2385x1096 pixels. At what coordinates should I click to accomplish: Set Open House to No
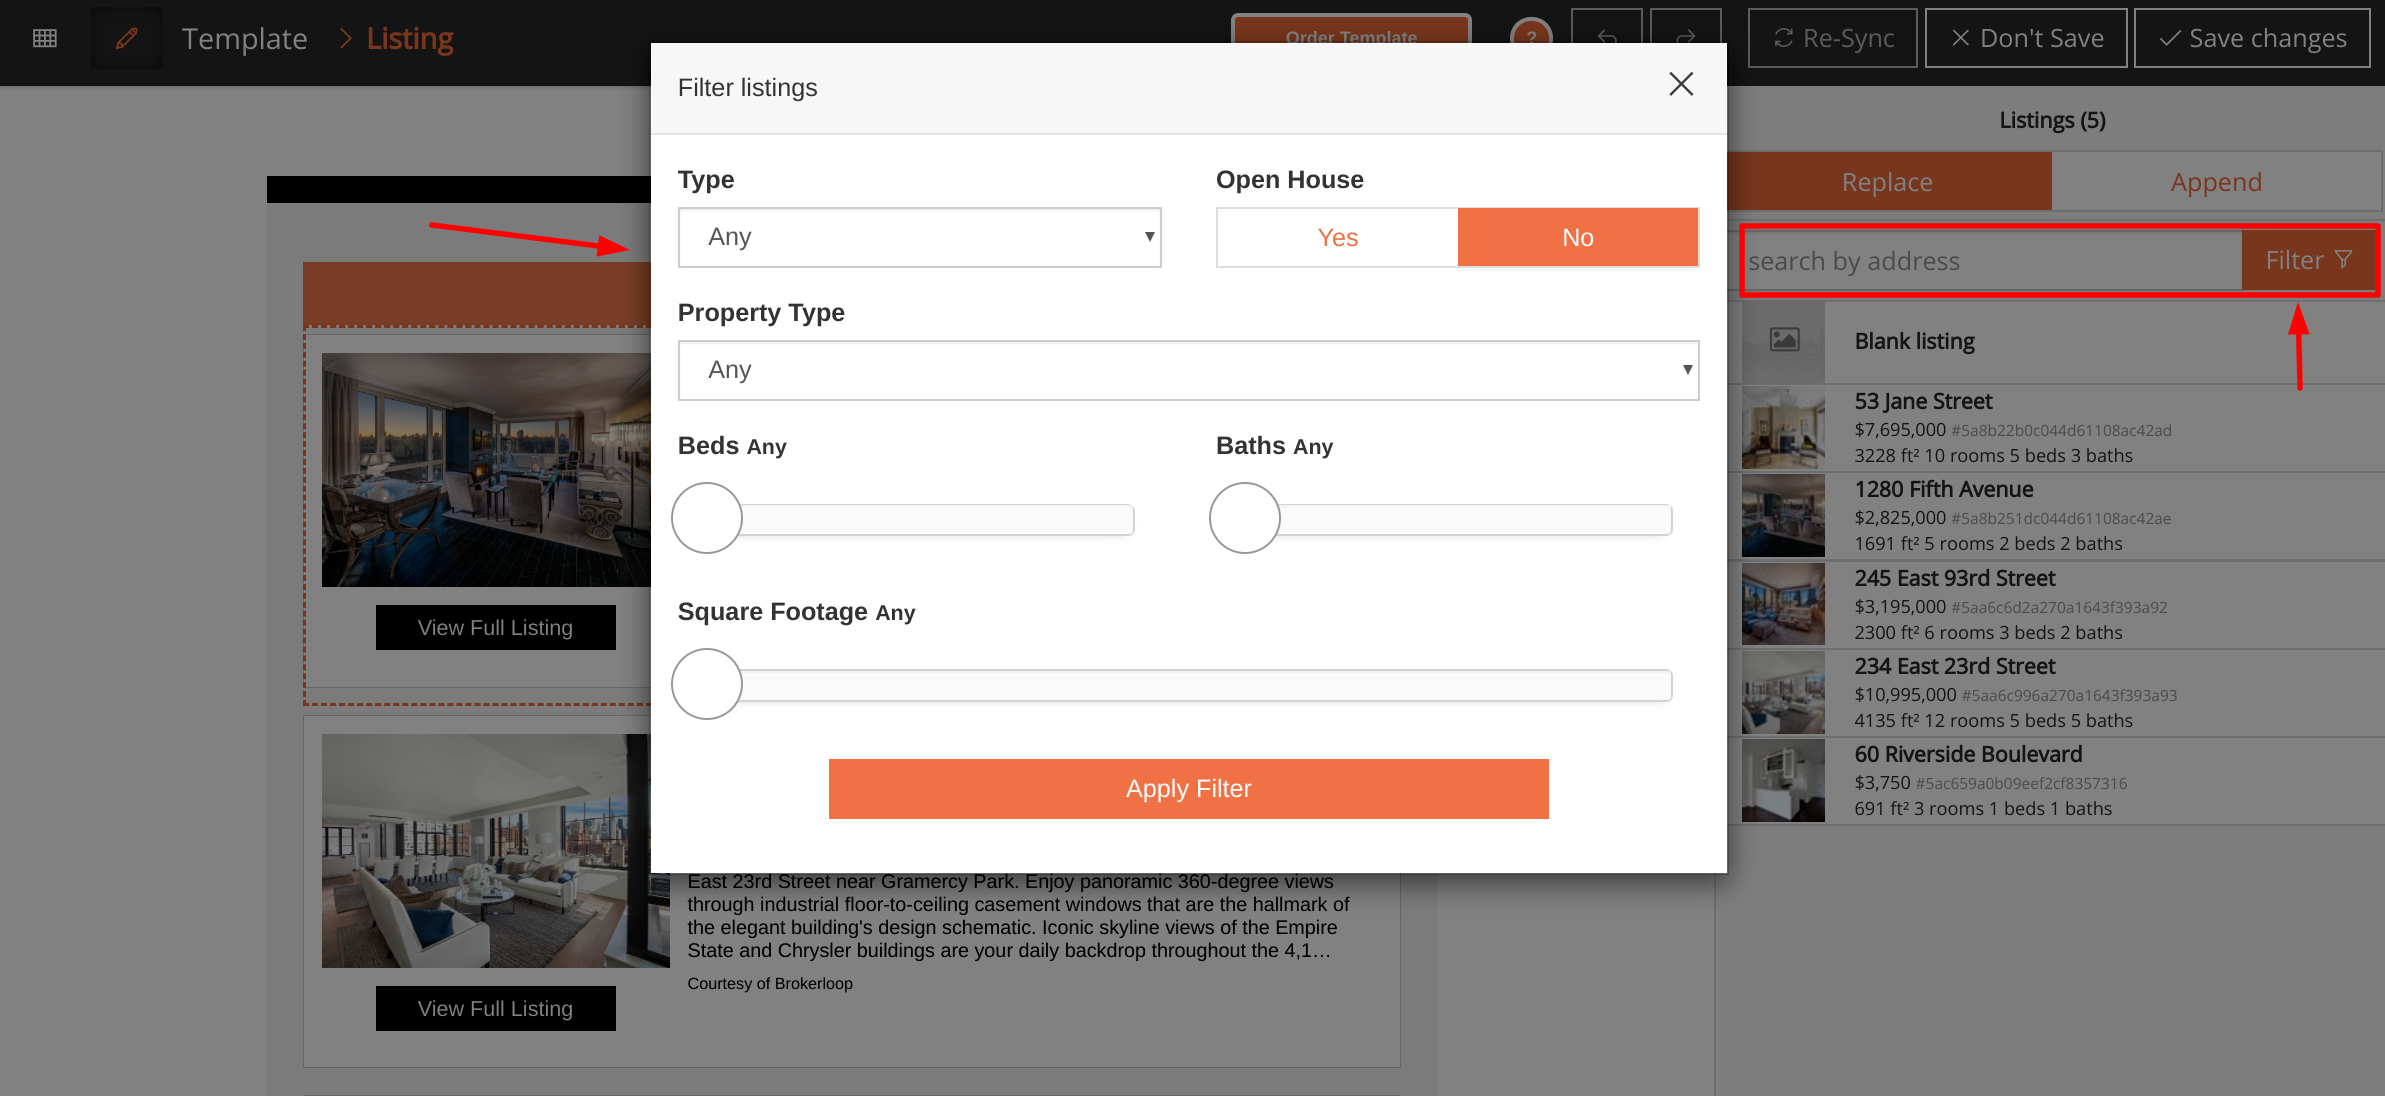click(1577, 238)
